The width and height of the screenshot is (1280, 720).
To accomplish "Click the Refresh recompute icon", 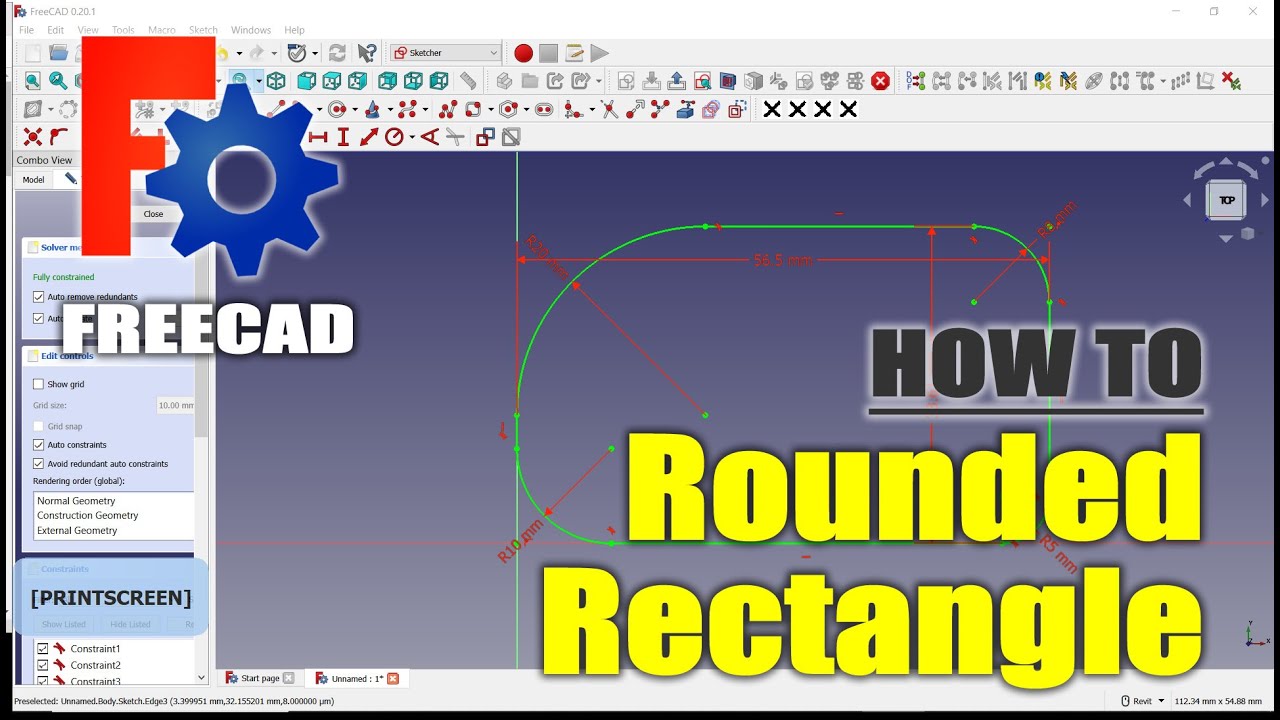I will 337,53.
